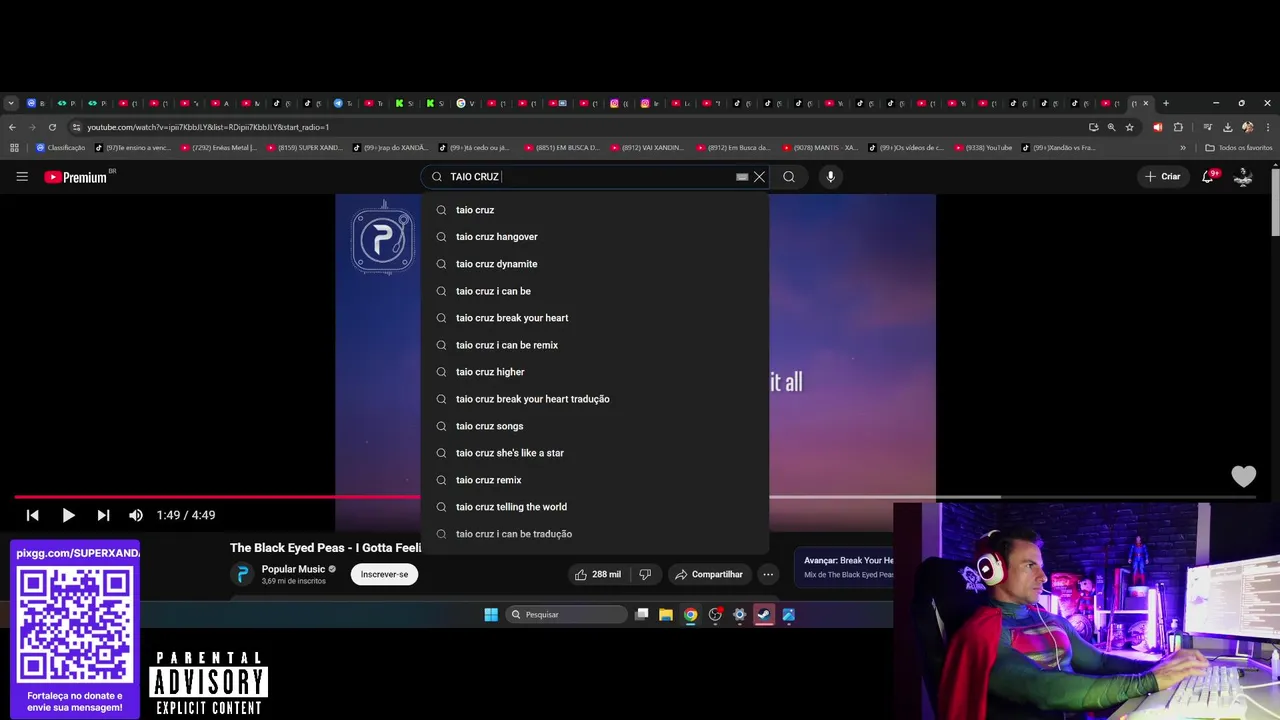Choose suggestion 'taio cruz higher'
Screen dimensions: 1280x720
point(595,372)
